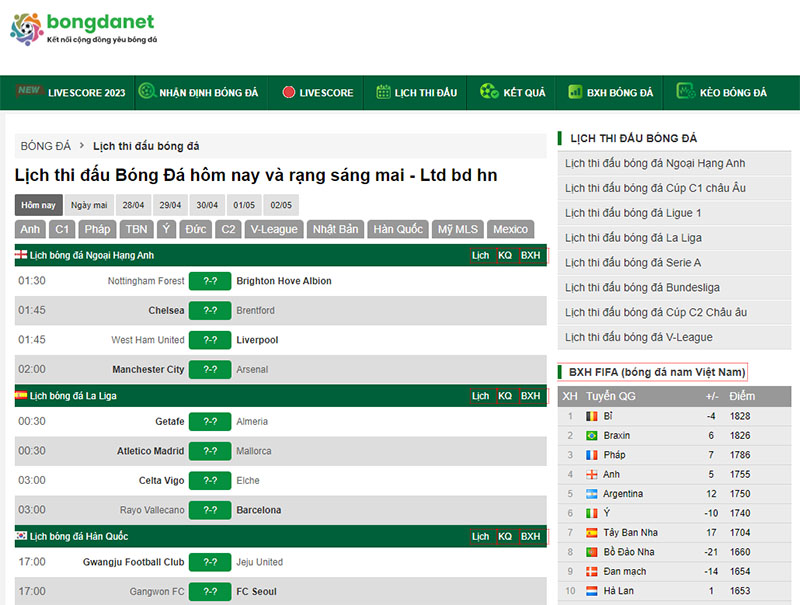Click the ?-? score for Chelsea vs Brentford
The width and height of the screenshot is (800, 605).
(x=210, y=311)
